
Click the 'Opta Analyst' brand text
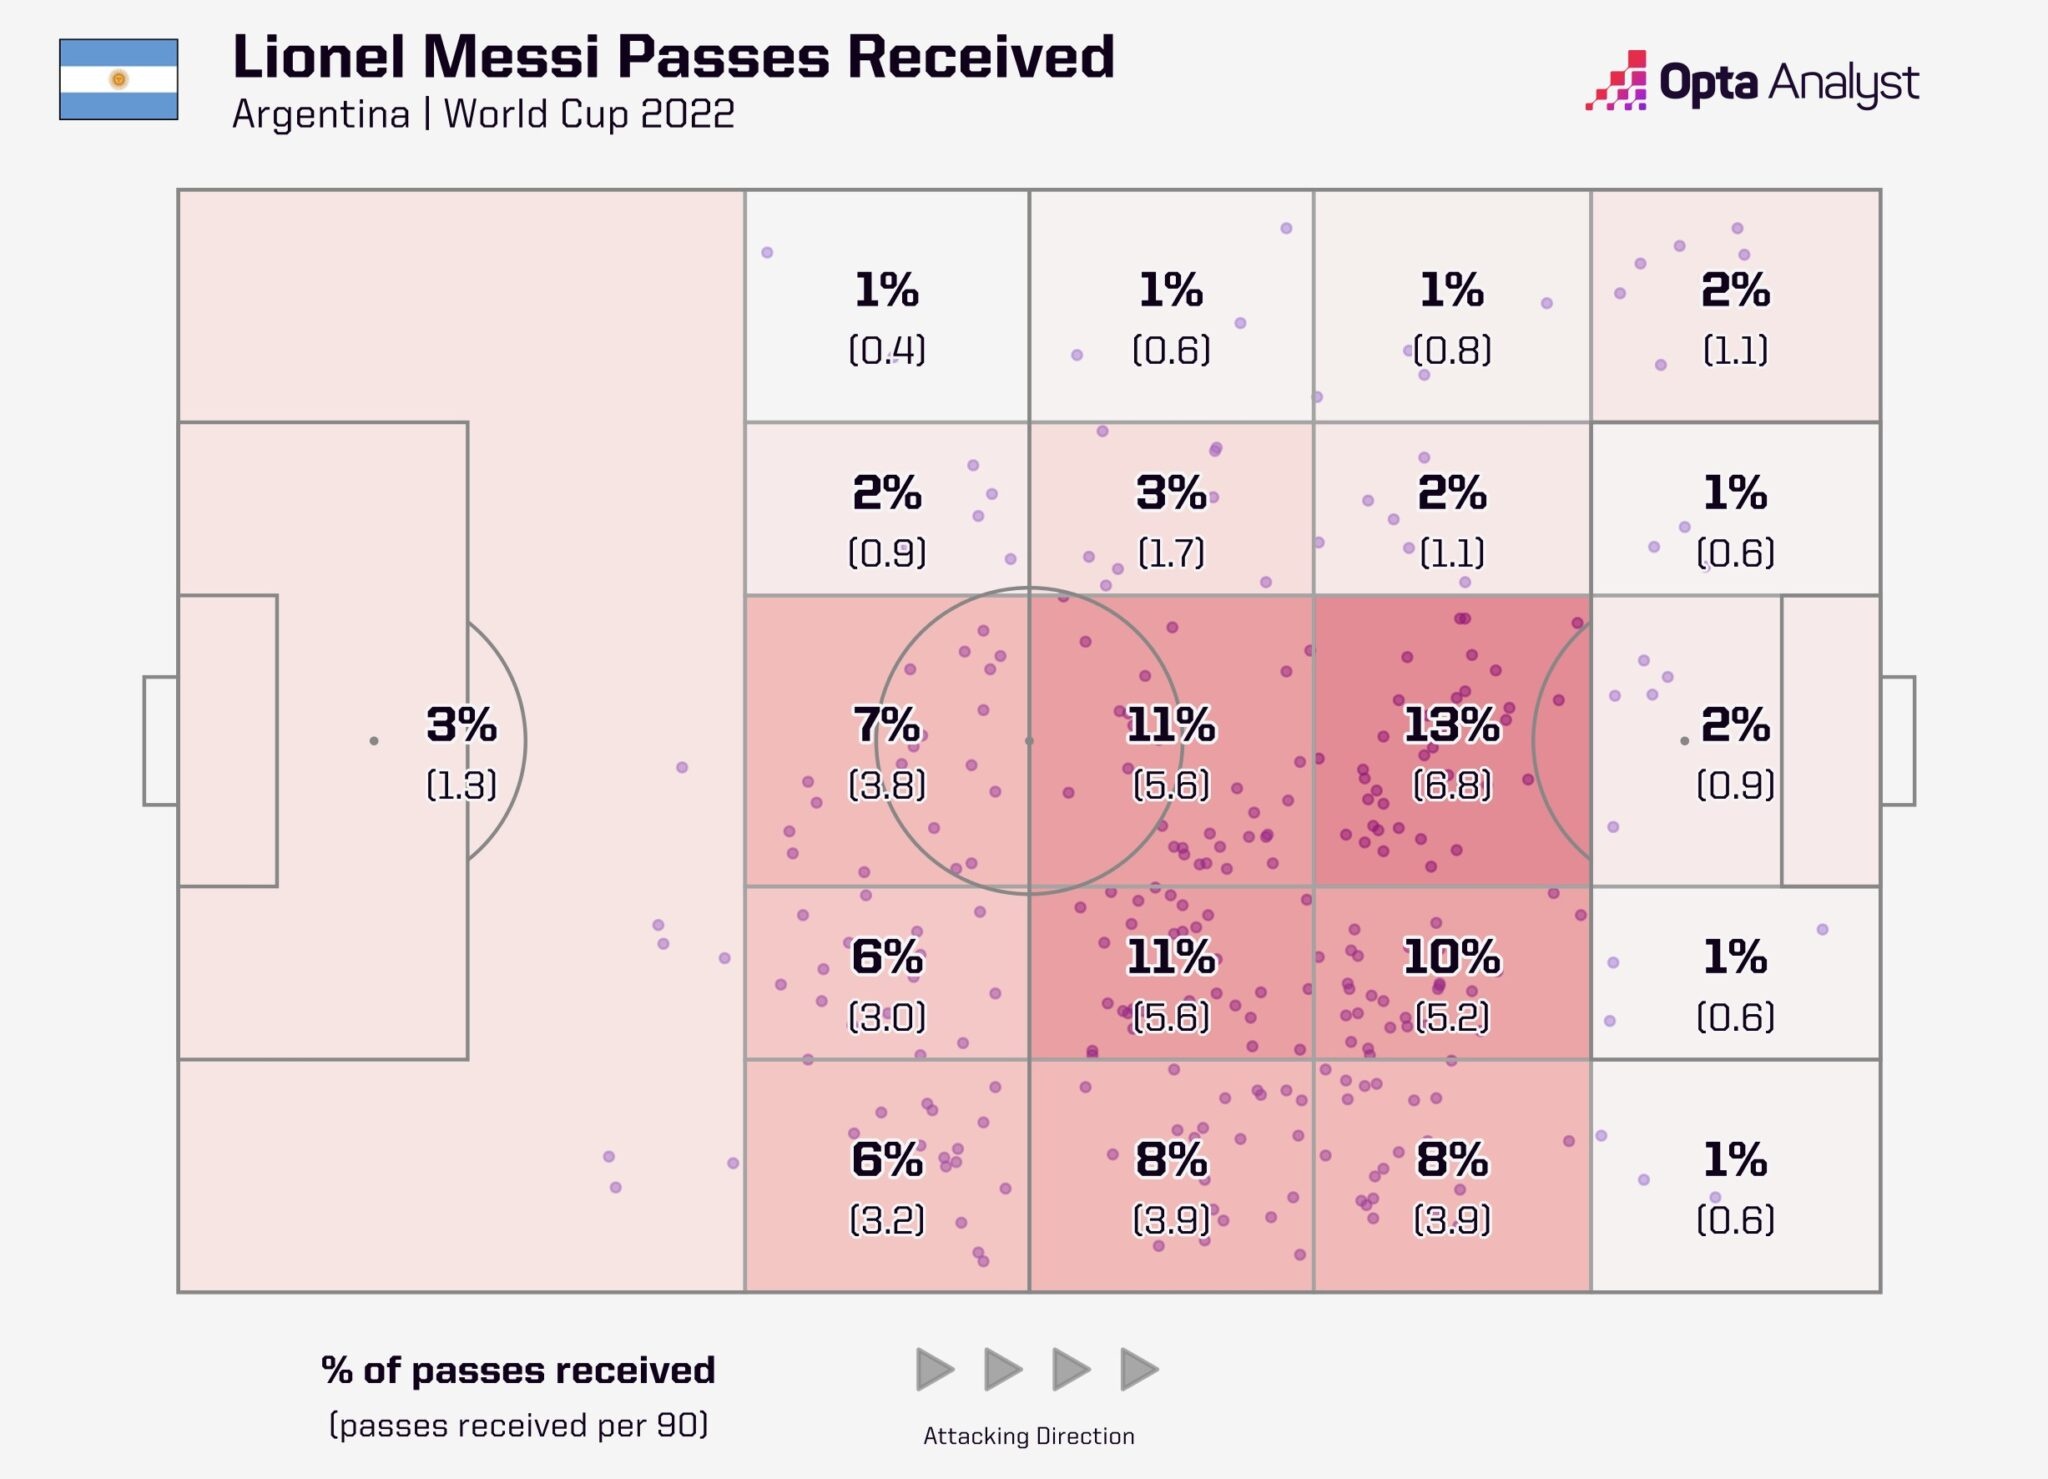tap(1788, 83)
